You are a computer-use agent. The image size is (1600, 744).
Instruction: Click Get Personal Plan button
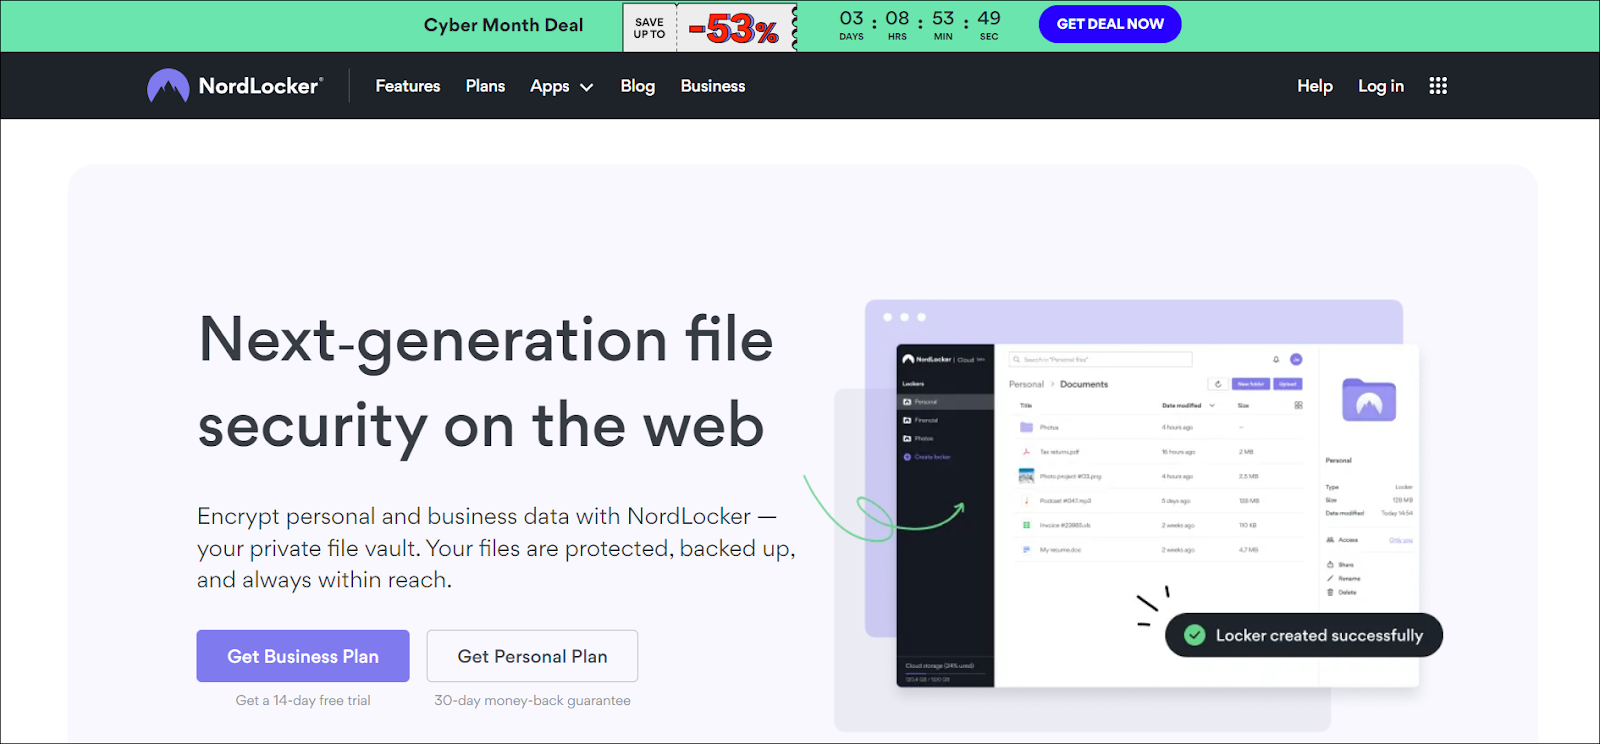click(532, 656)
